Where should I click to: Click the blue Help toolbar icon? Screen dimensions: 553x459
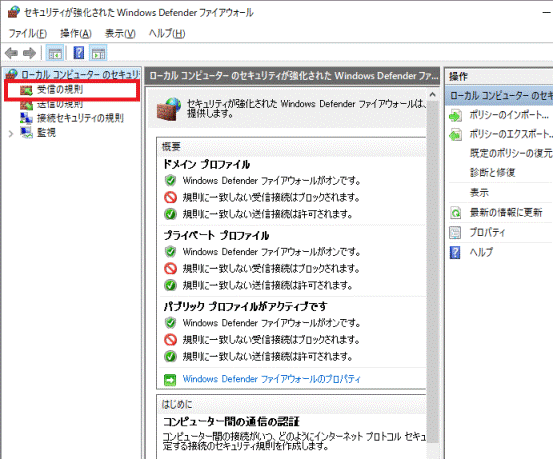tap(79, 53)
